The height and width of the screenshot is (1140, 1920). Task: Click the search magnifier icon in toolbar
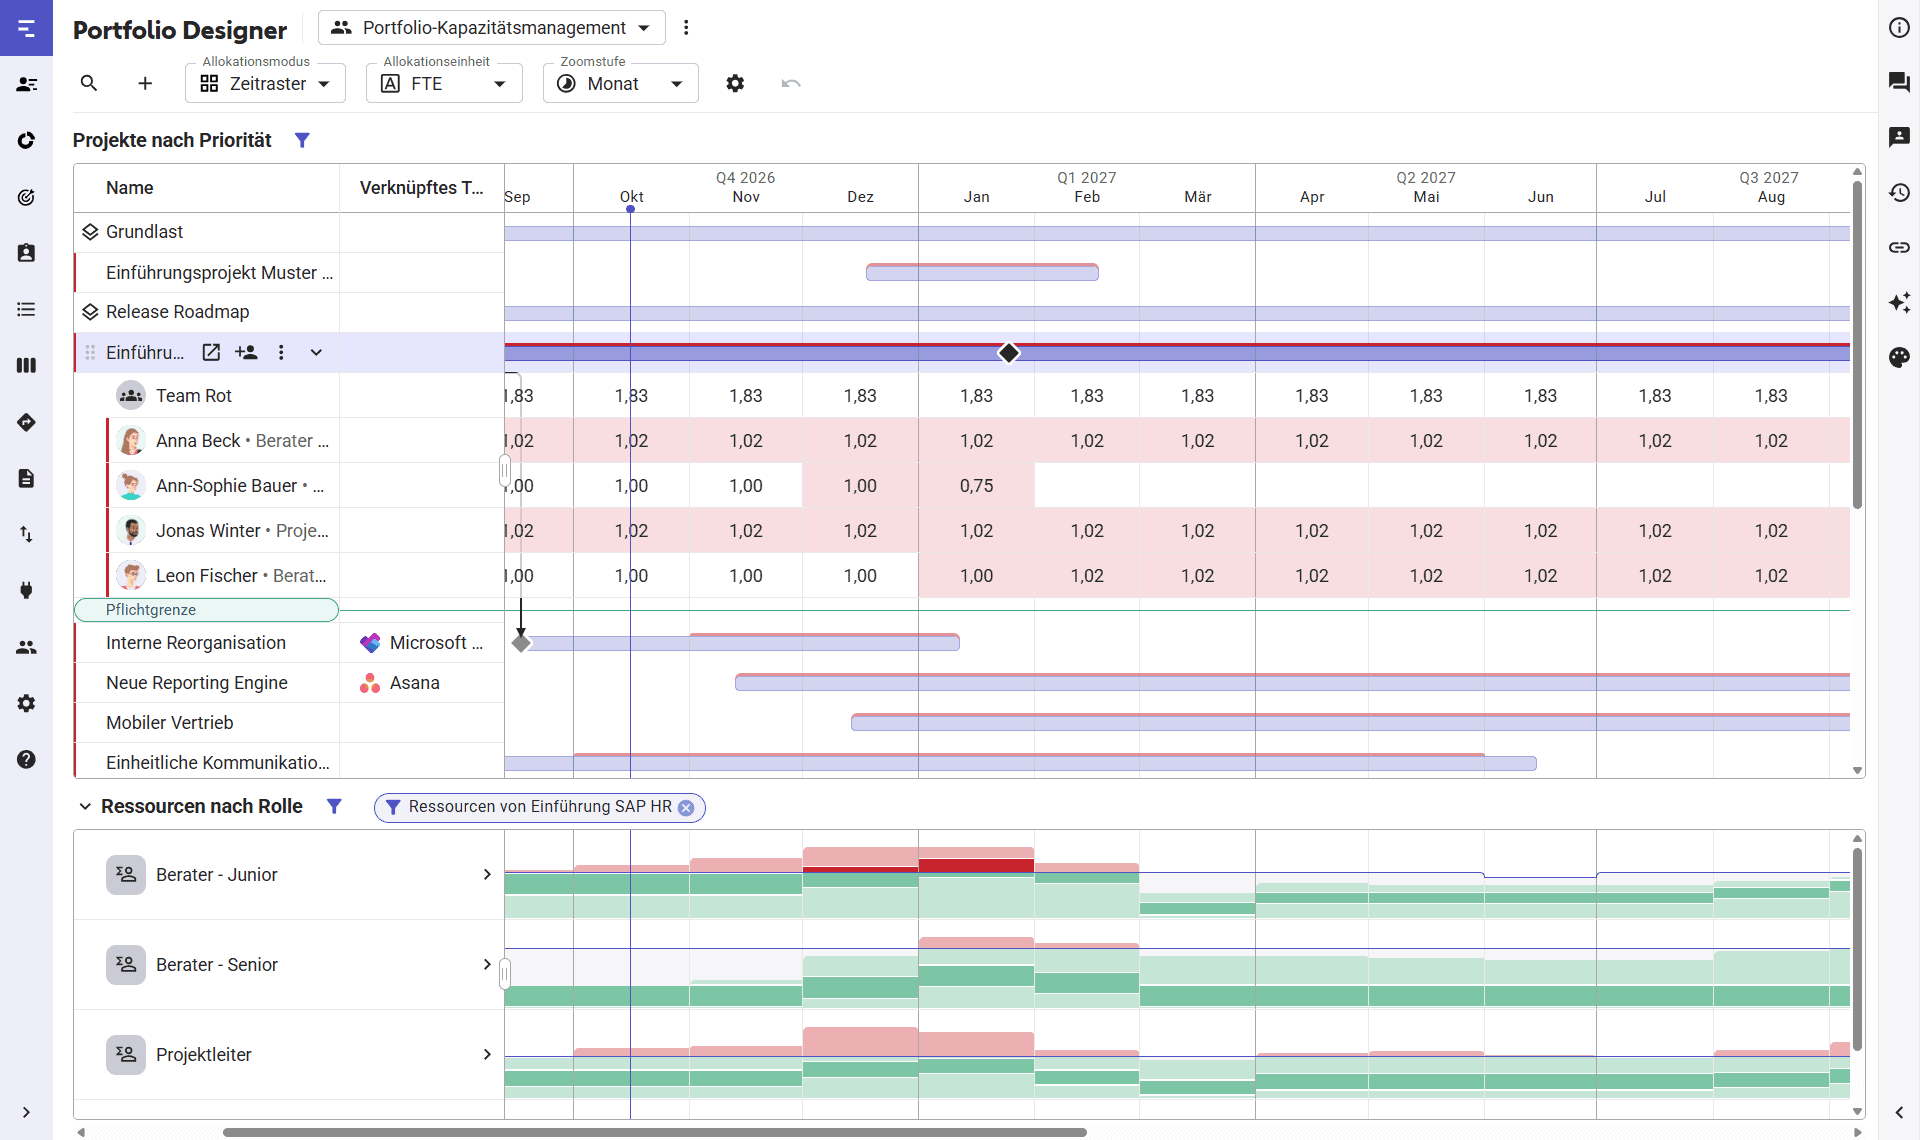(89, 83)
